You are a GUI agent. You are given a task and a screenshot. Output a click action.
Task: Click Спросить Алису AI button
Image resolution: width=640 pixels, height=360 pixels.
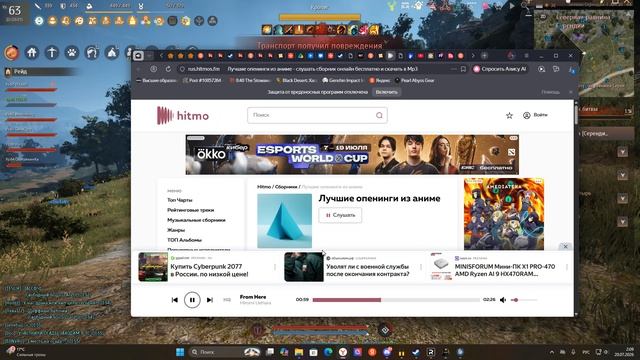click(500, 69)
